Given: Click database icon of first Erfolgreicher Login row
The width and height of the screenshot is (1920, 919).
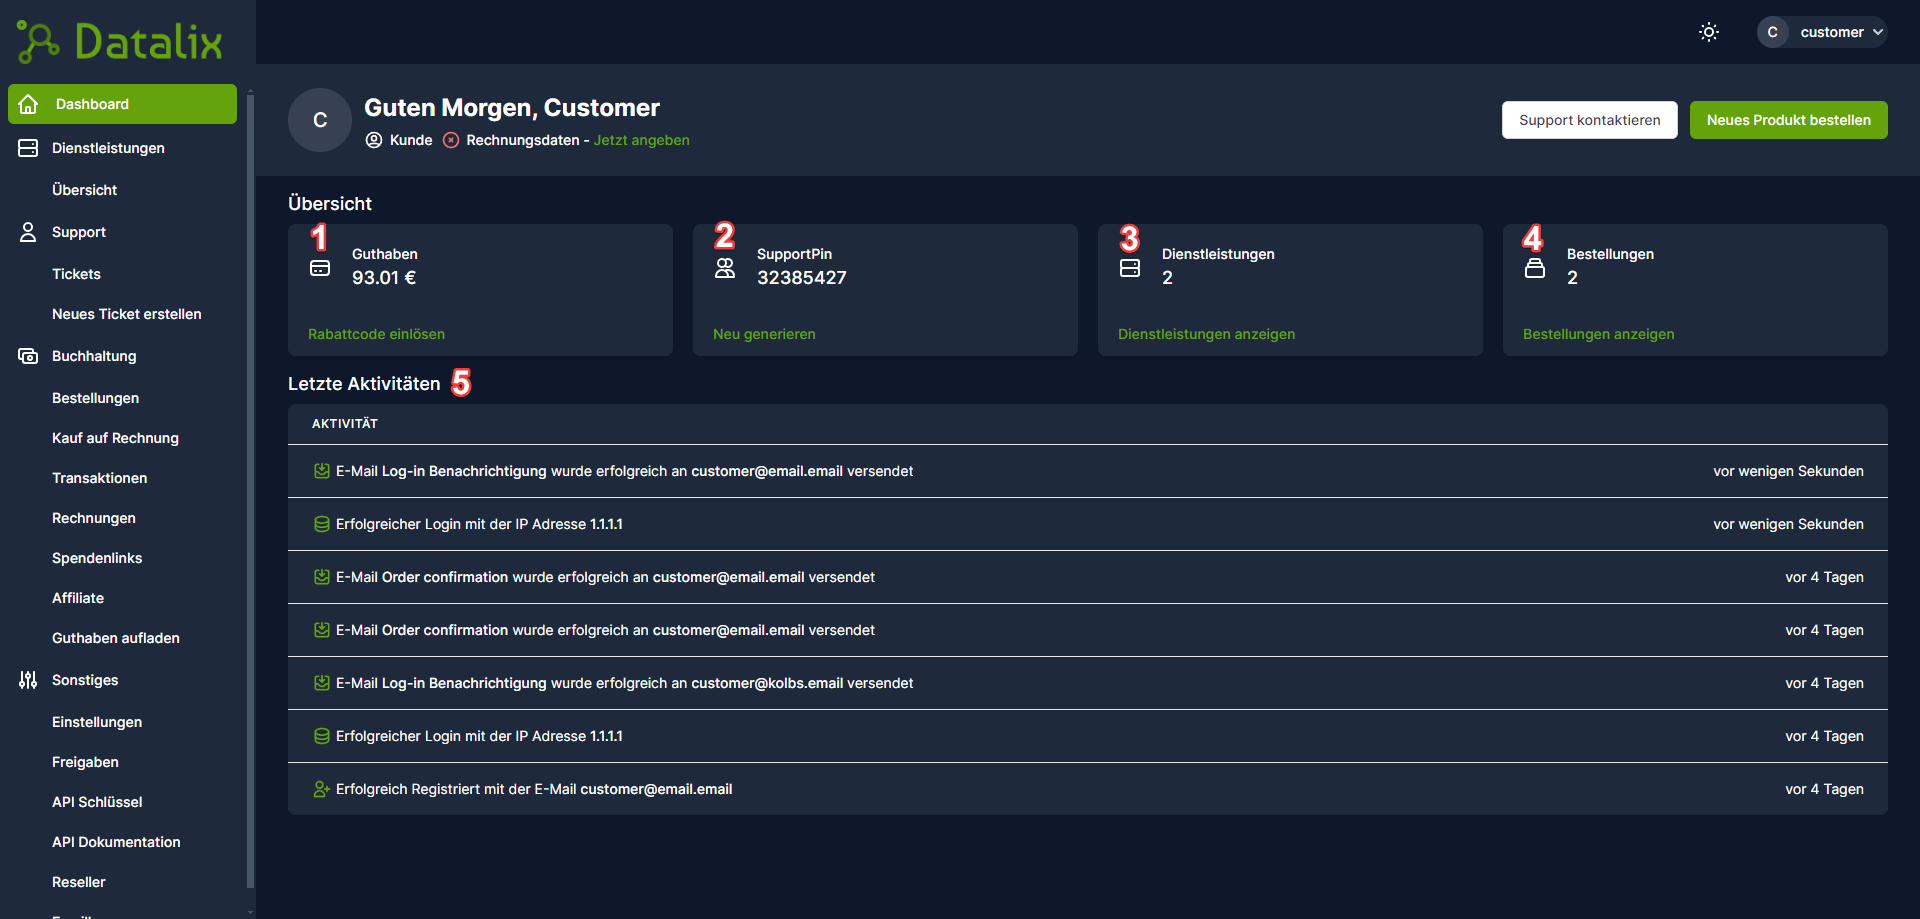Looking at the screenshot, I should [x=322, y=524].
